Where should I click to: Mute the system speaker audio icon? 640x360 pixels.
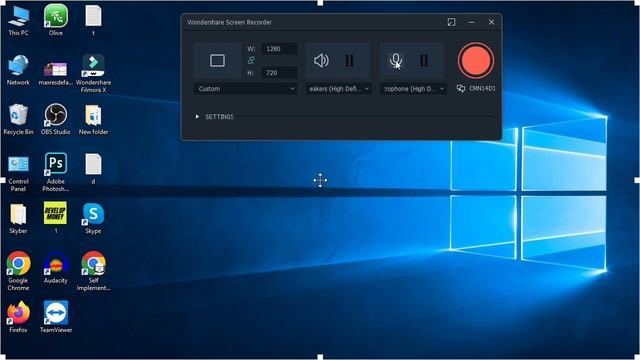point(321,61)
